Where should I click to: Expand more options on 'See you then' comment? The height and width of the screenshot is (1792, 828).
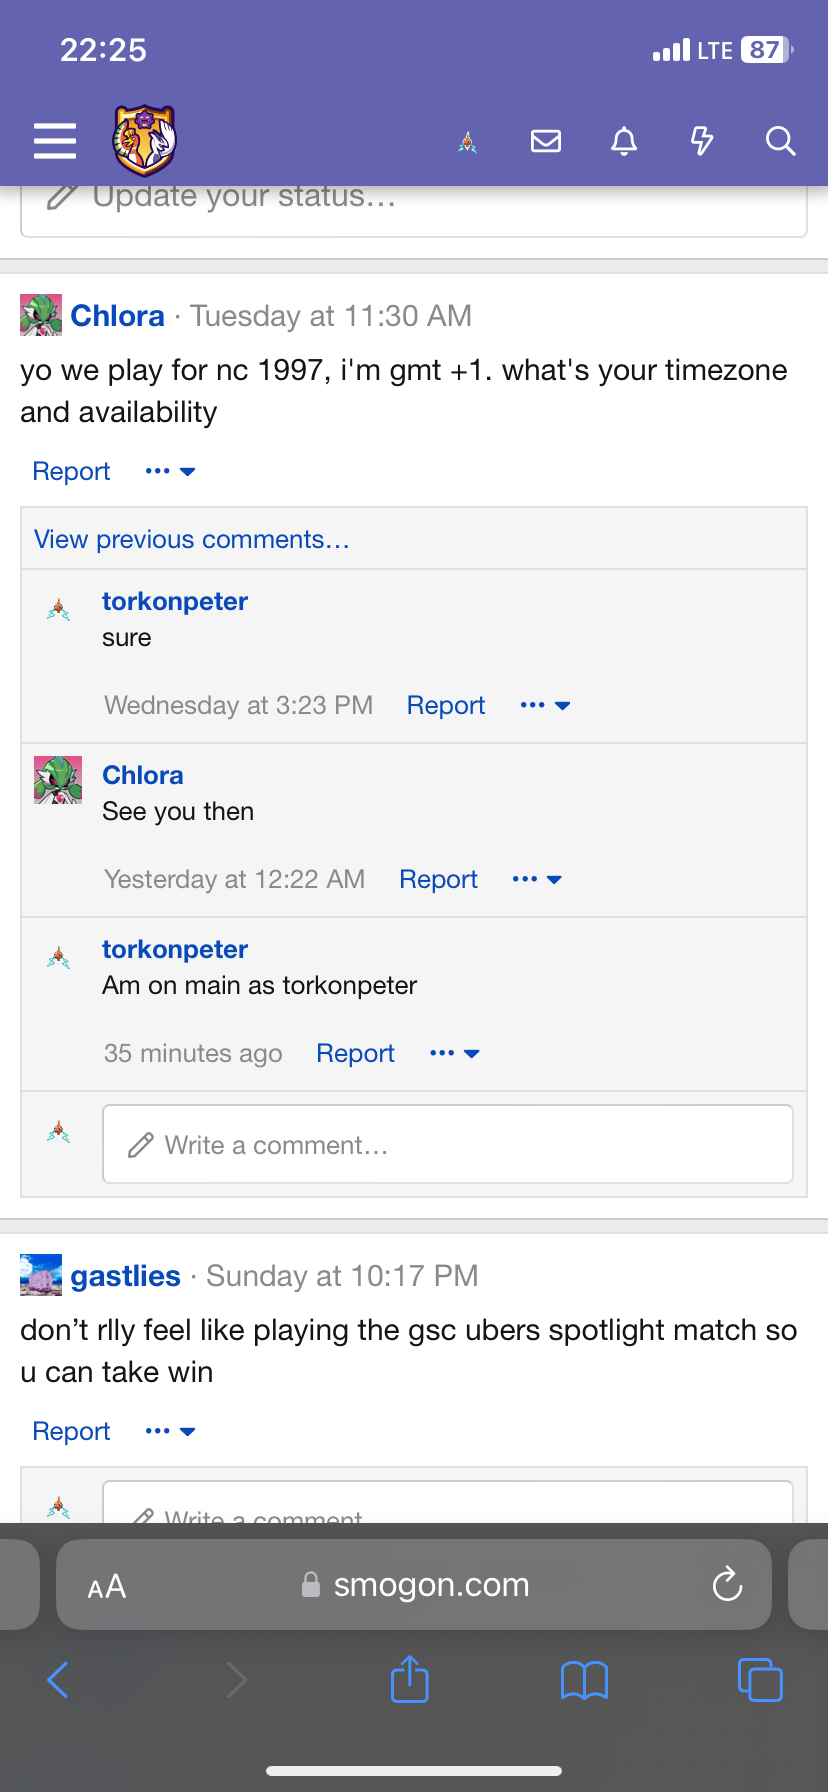(537, 879)
